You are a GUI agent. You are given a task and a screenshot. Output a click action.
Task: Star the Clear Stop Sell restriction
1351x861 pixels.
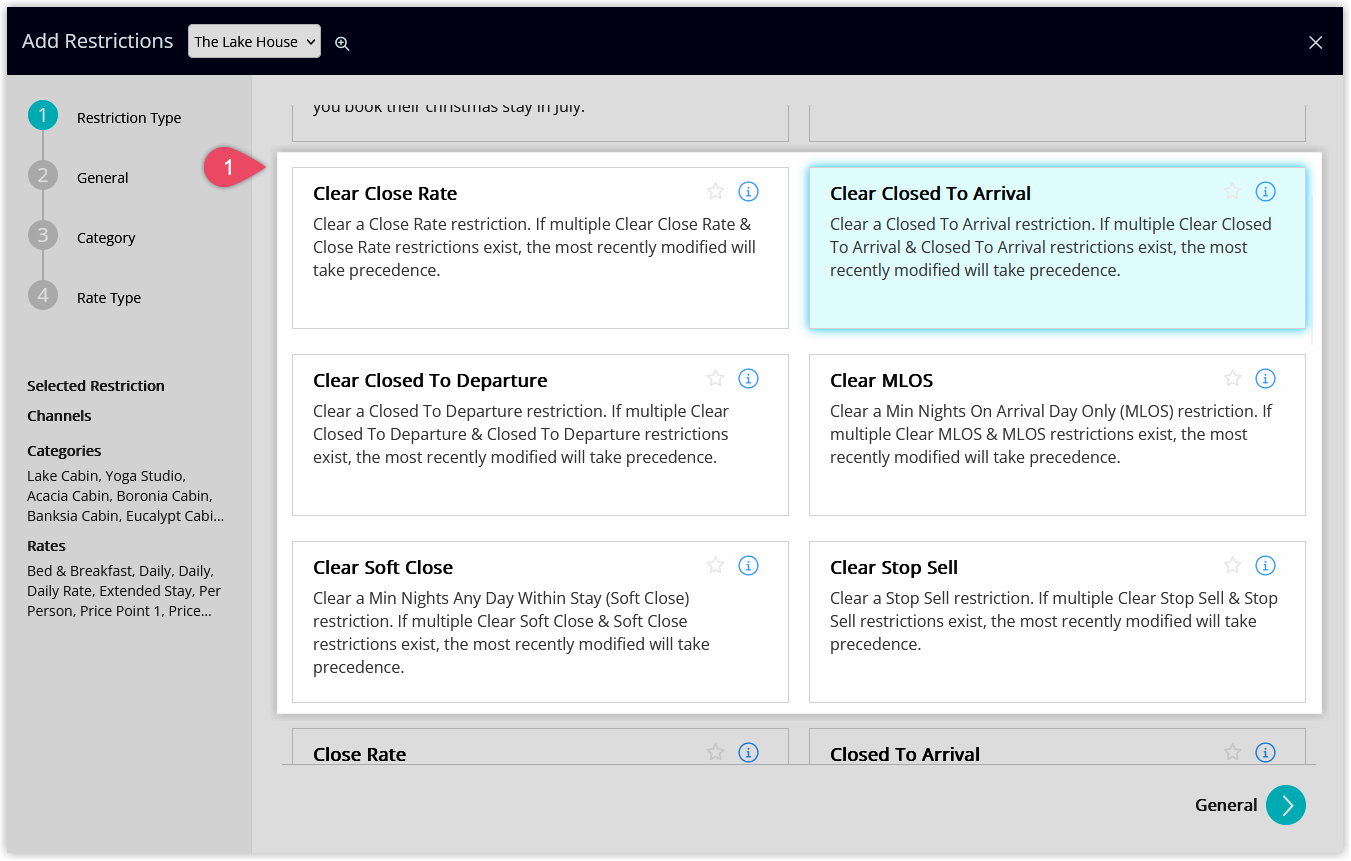pyautogui.click(x=1233, y=565)
